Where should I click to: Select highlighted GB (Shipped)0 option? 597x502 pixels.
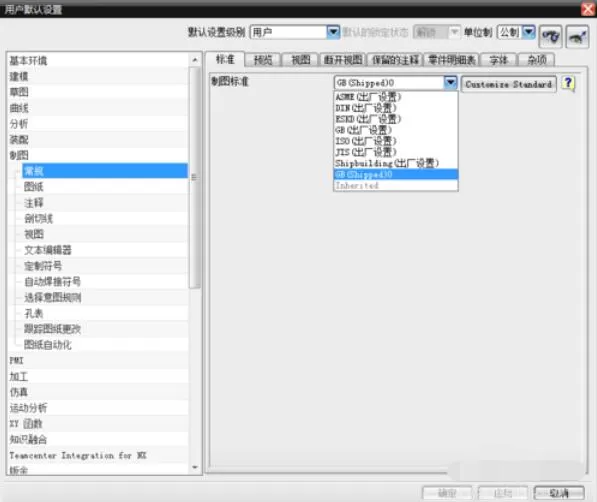[396, 174]
